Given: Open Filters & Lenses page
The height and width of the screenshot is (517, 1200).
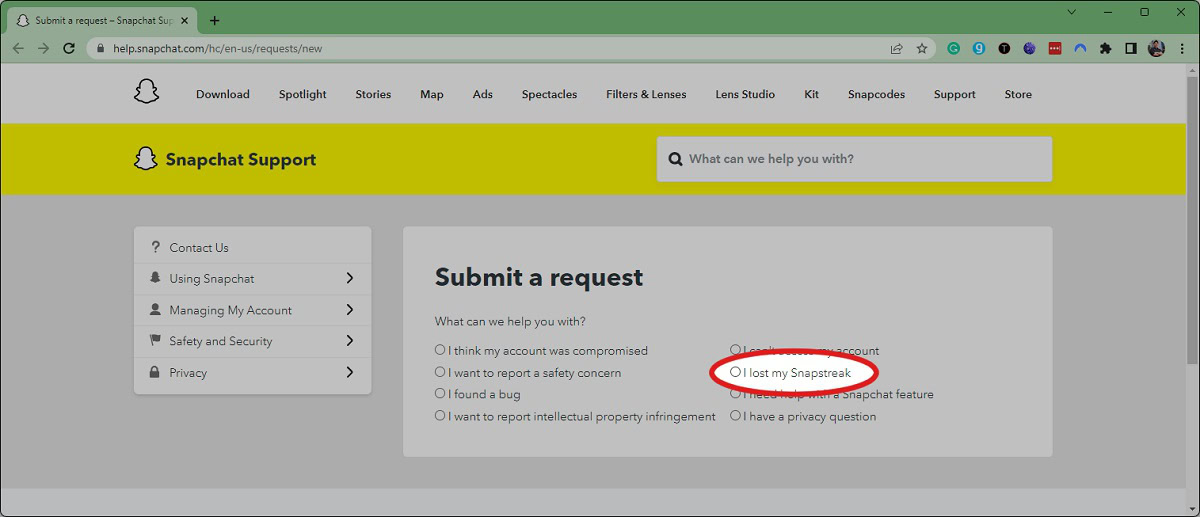Looking at the screenshot, I should 646,94.
